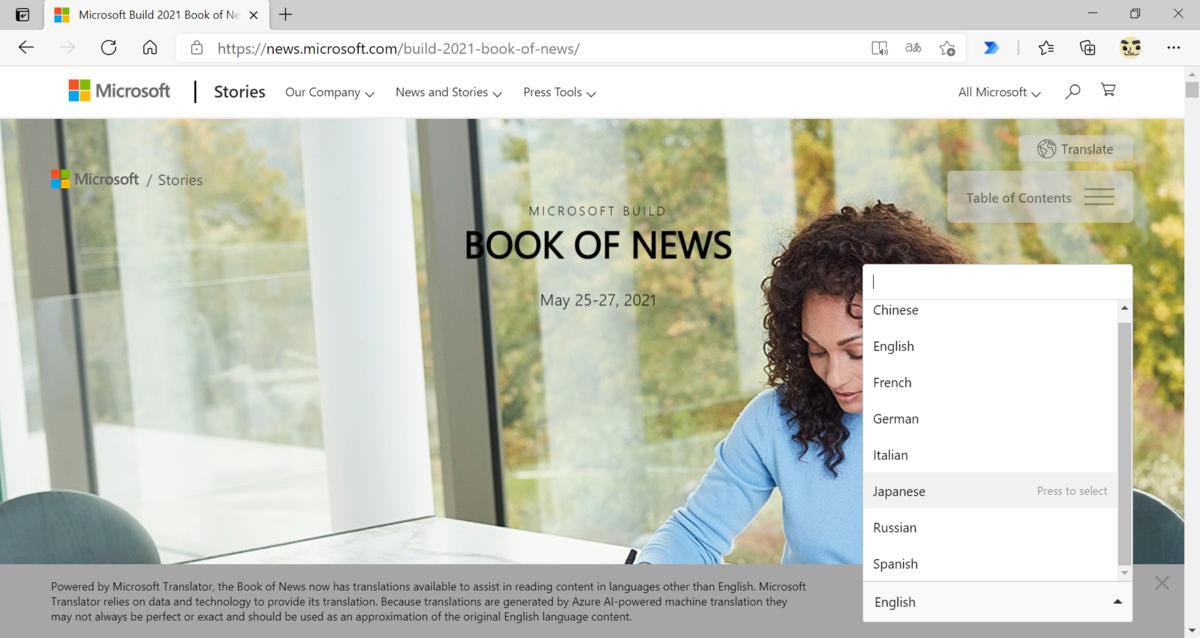Screen dimensions: 1200x638
Task: Choose French in the language list
Action: 990,382
